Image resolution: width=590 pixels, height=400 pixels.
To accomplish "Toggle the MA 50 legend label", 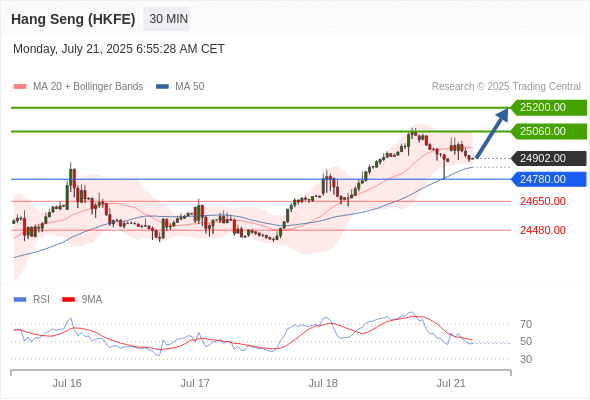I will (190, 87).
